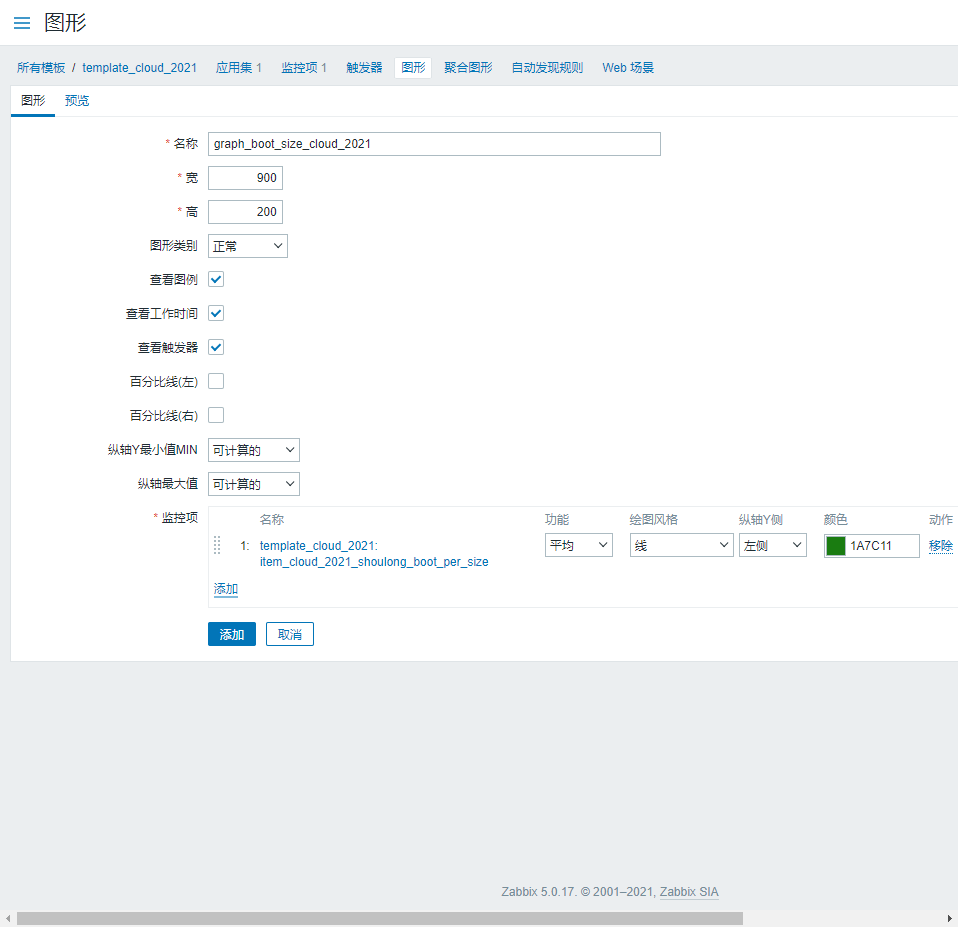Switch to the 预览 tab

[x=77, y=101]
